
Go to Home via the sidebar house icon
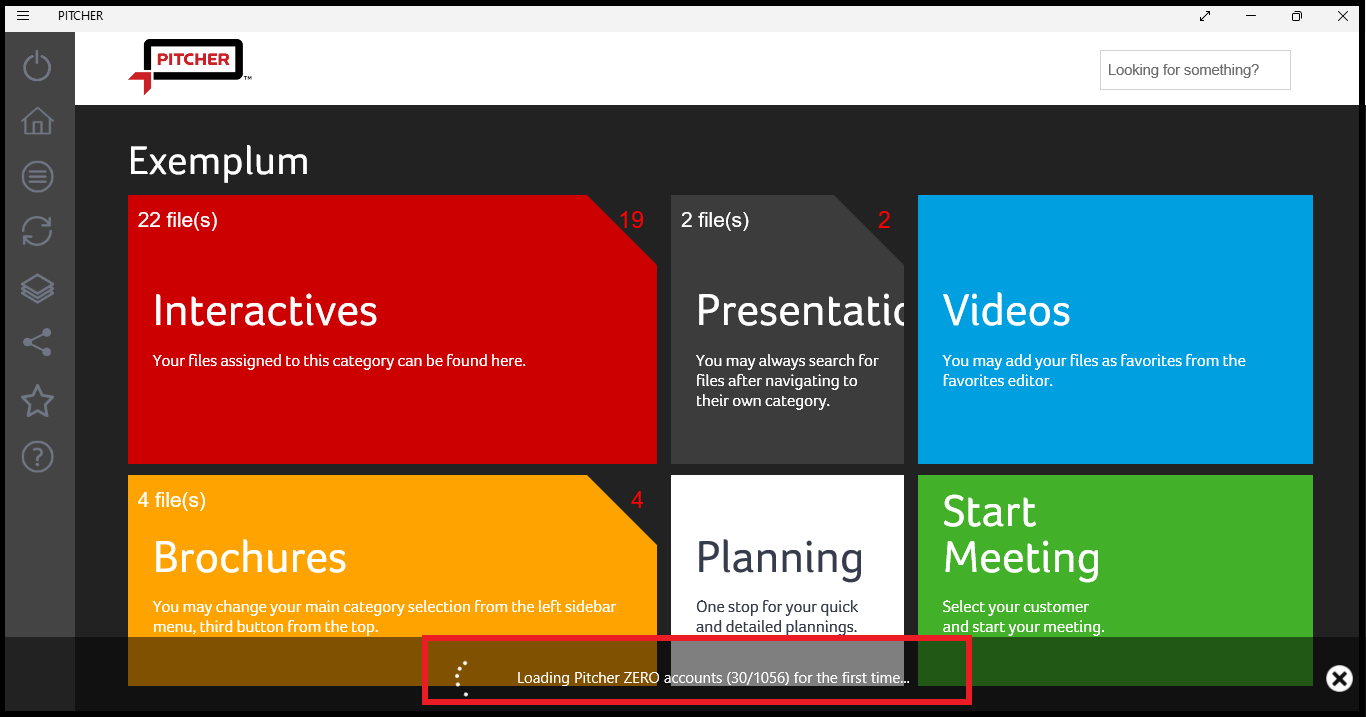click(x=37, y=121)
